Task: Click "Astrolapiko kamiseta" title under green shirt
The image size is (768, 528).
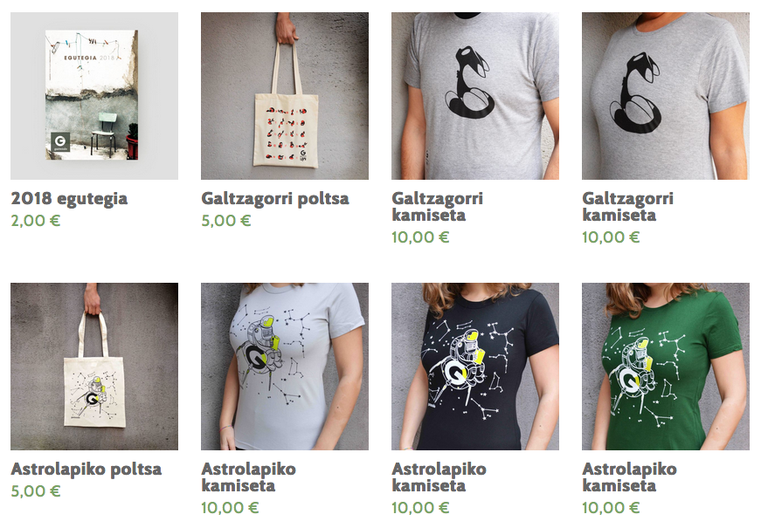Action: (x=630, y=477)
